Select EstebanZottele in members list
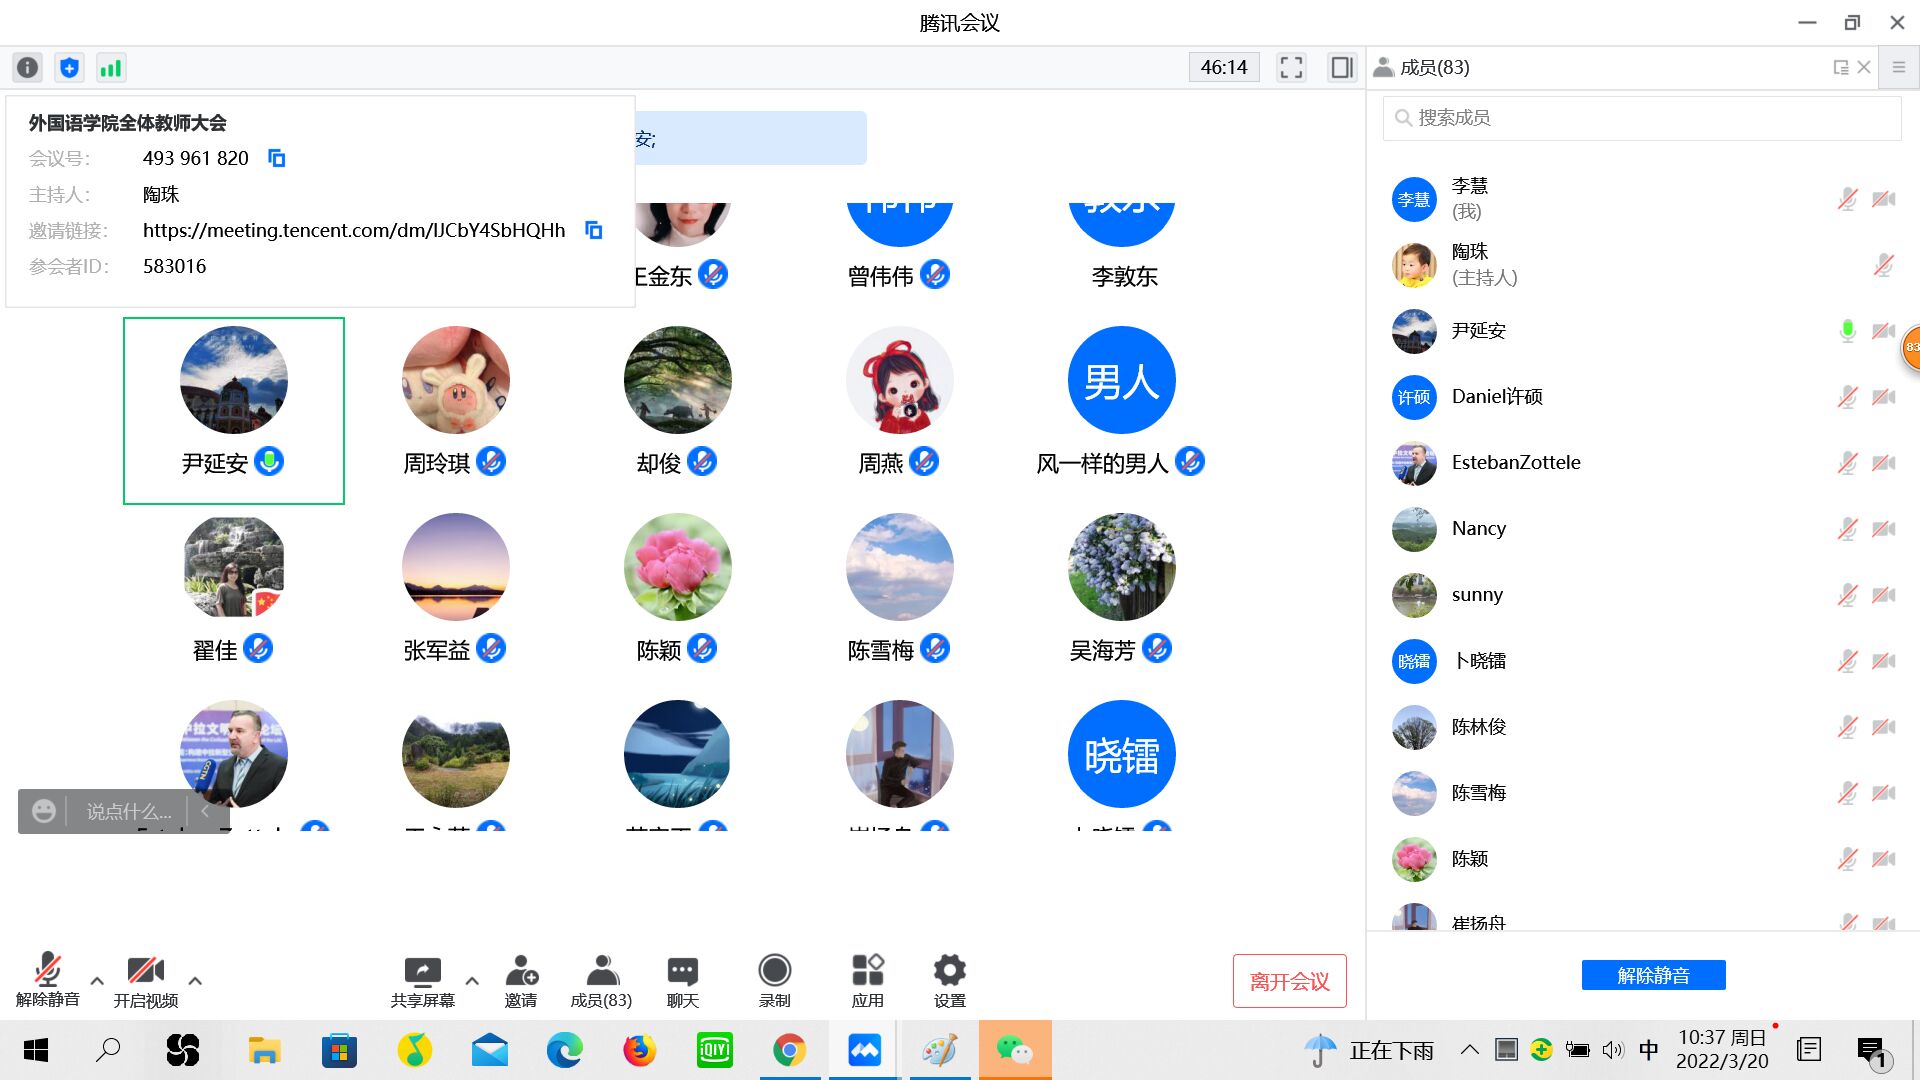This screenshot has width=1920, height=1080. click(1642, 463)
